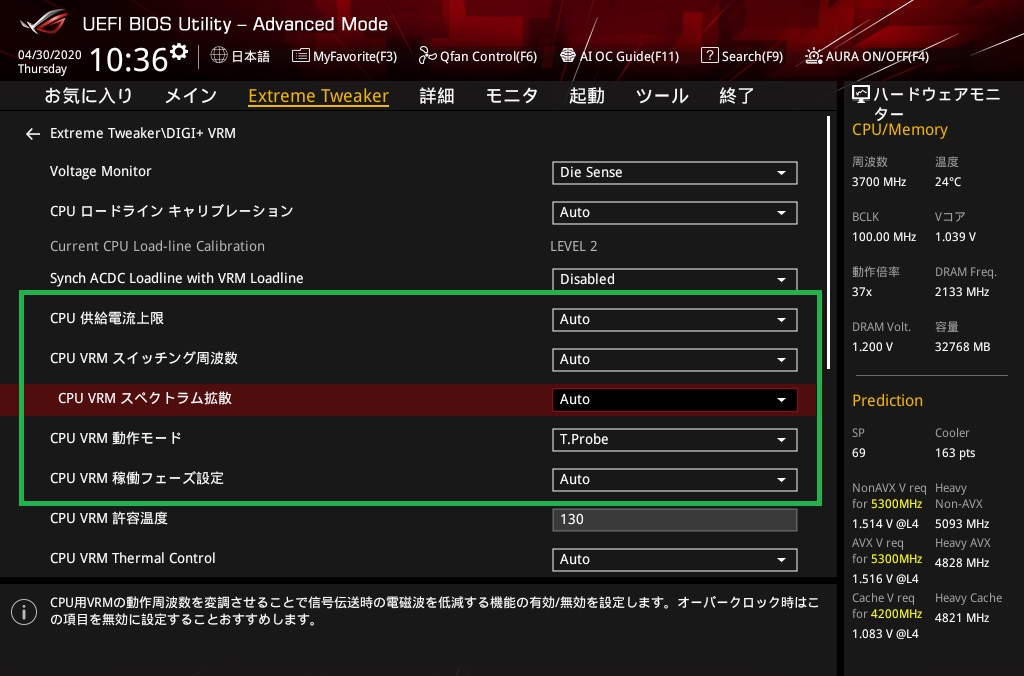The width and height of the screenshot is (1024, 676).
Task: Switch to the お気に入り tab
Action: coord(88,95)
